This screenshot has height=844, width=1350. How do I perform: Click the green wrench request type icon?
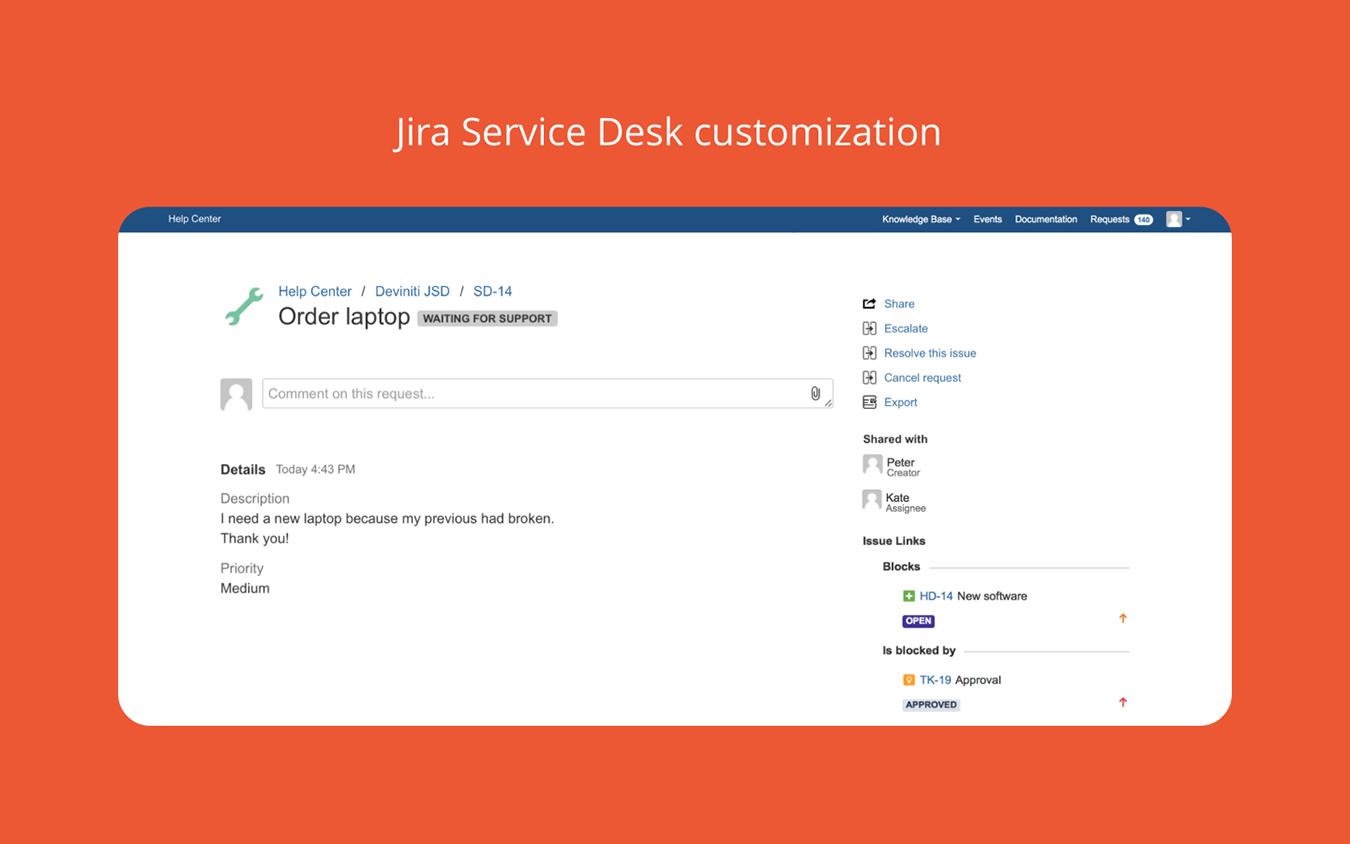pyautogui.click(x=244, y=306)
